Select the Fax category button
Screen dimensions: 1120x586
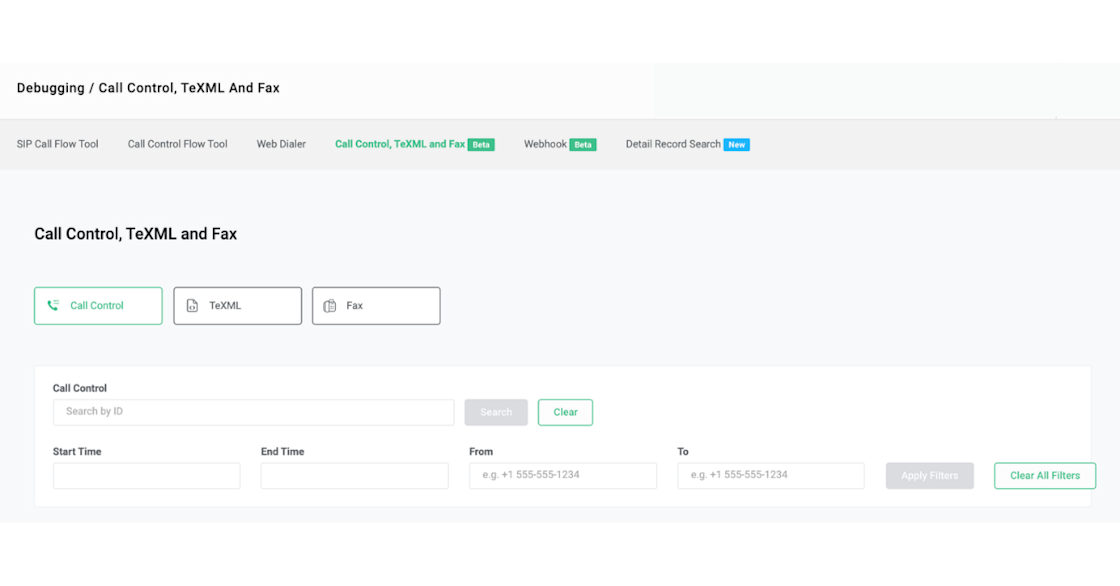pos(376,306)
